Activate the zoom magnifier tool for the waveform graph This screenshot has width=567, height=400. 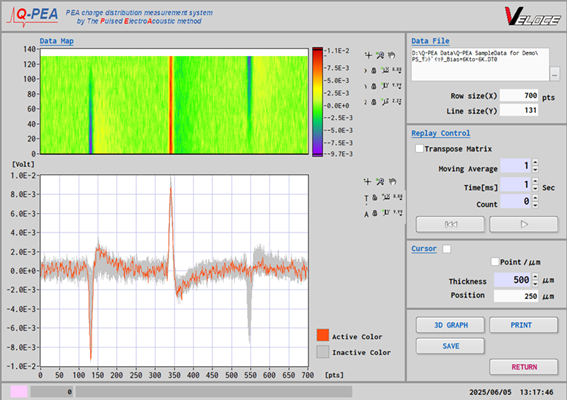pyautogui.click(x=380, y=182)
